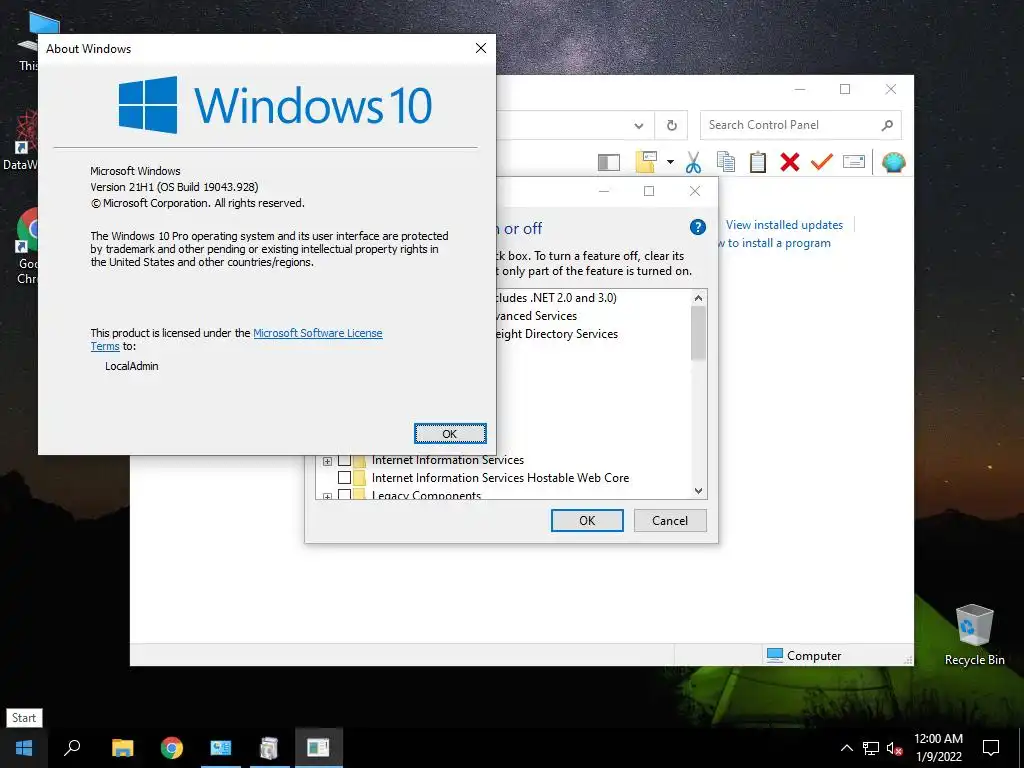The height and width of the screenshot is (768, 1024).
Task: Switch to active About Windows taskbar item
Action: (319, 748)
